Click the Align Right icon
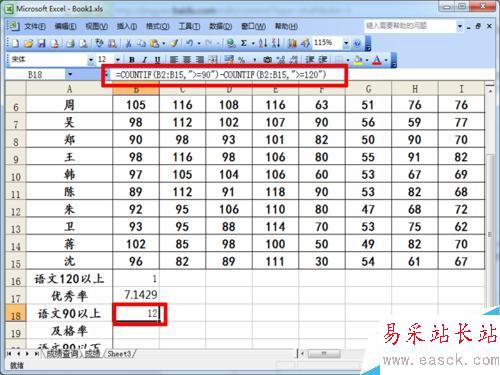Viewport: 500px width, 375px height. point(199,60)
